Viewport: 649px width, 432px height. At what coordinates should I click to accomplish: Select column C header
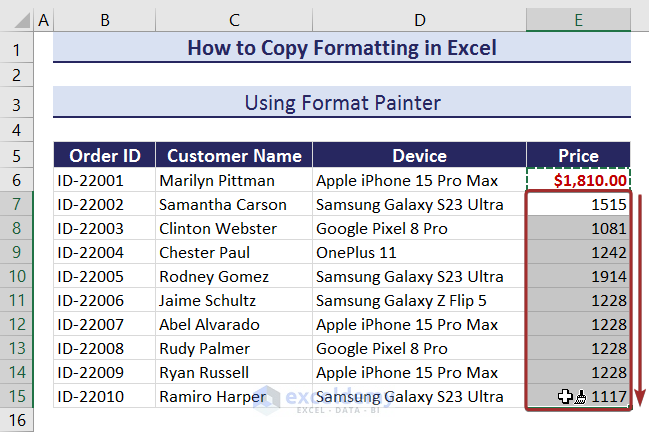[234, 20]
